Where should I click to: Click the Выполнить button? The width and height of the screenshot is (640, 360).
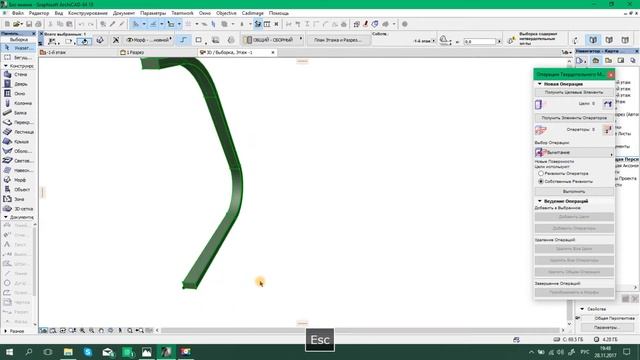pyautogui.click(x=574, y=191)
